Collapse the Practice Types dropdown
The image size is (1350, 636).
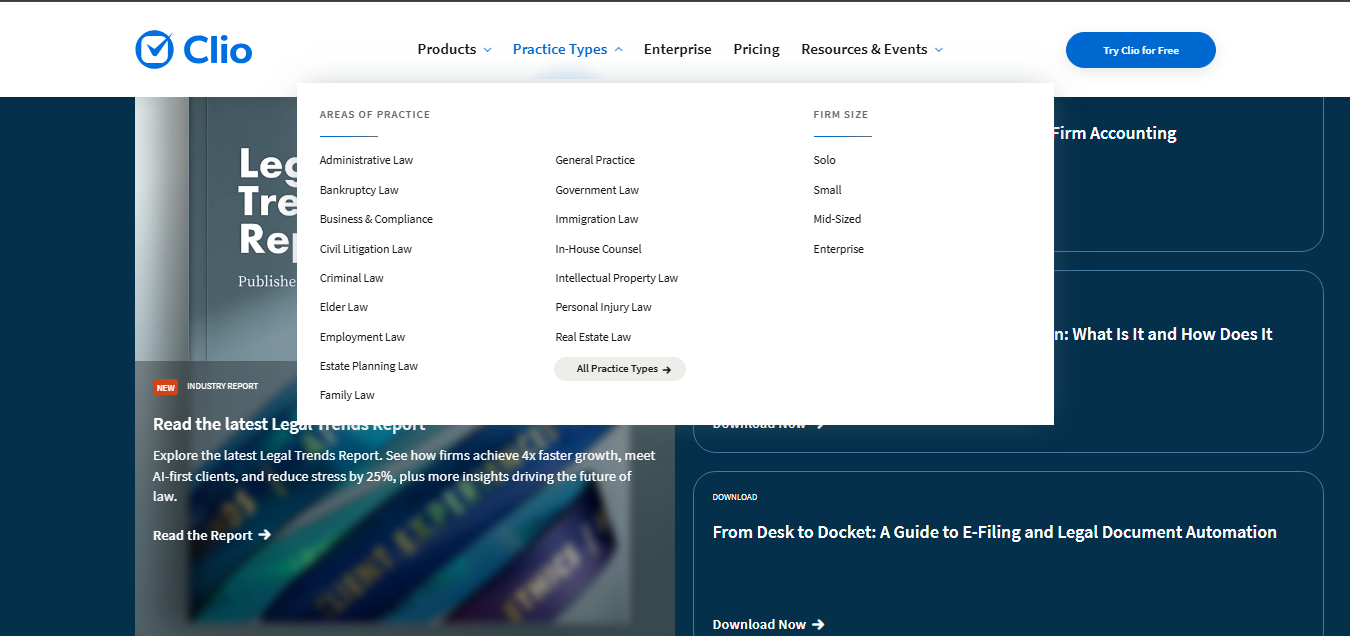[560, 48]
